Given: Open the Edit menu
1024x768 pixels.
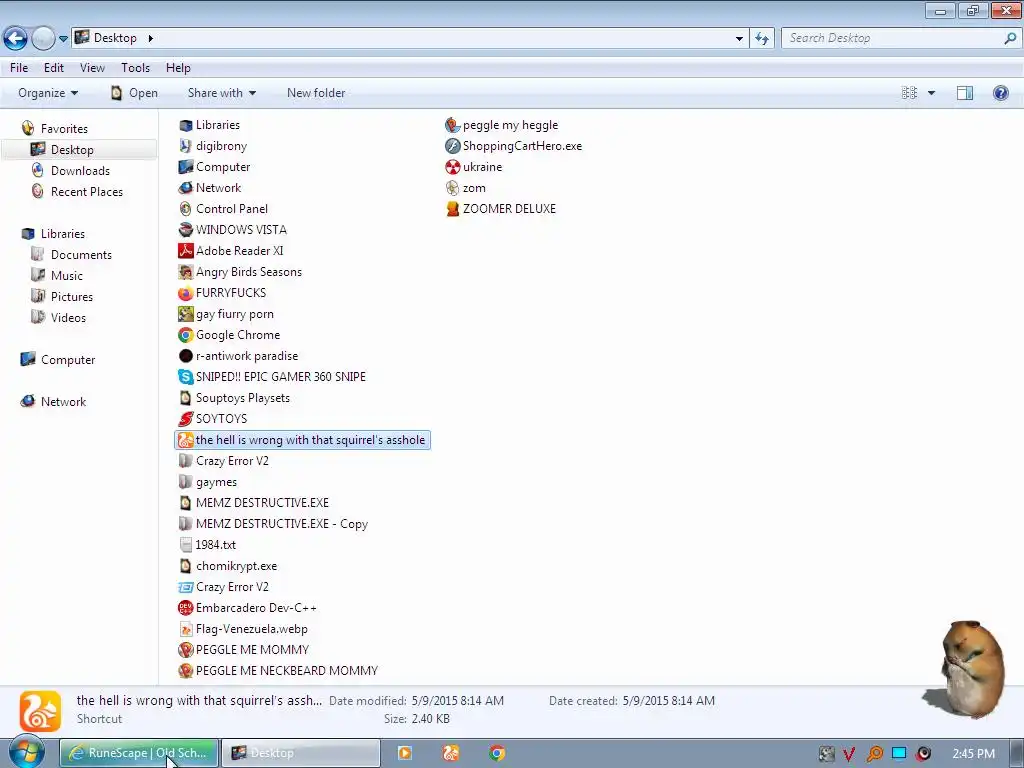Looking at the screenshot, I should click(54, 68).
